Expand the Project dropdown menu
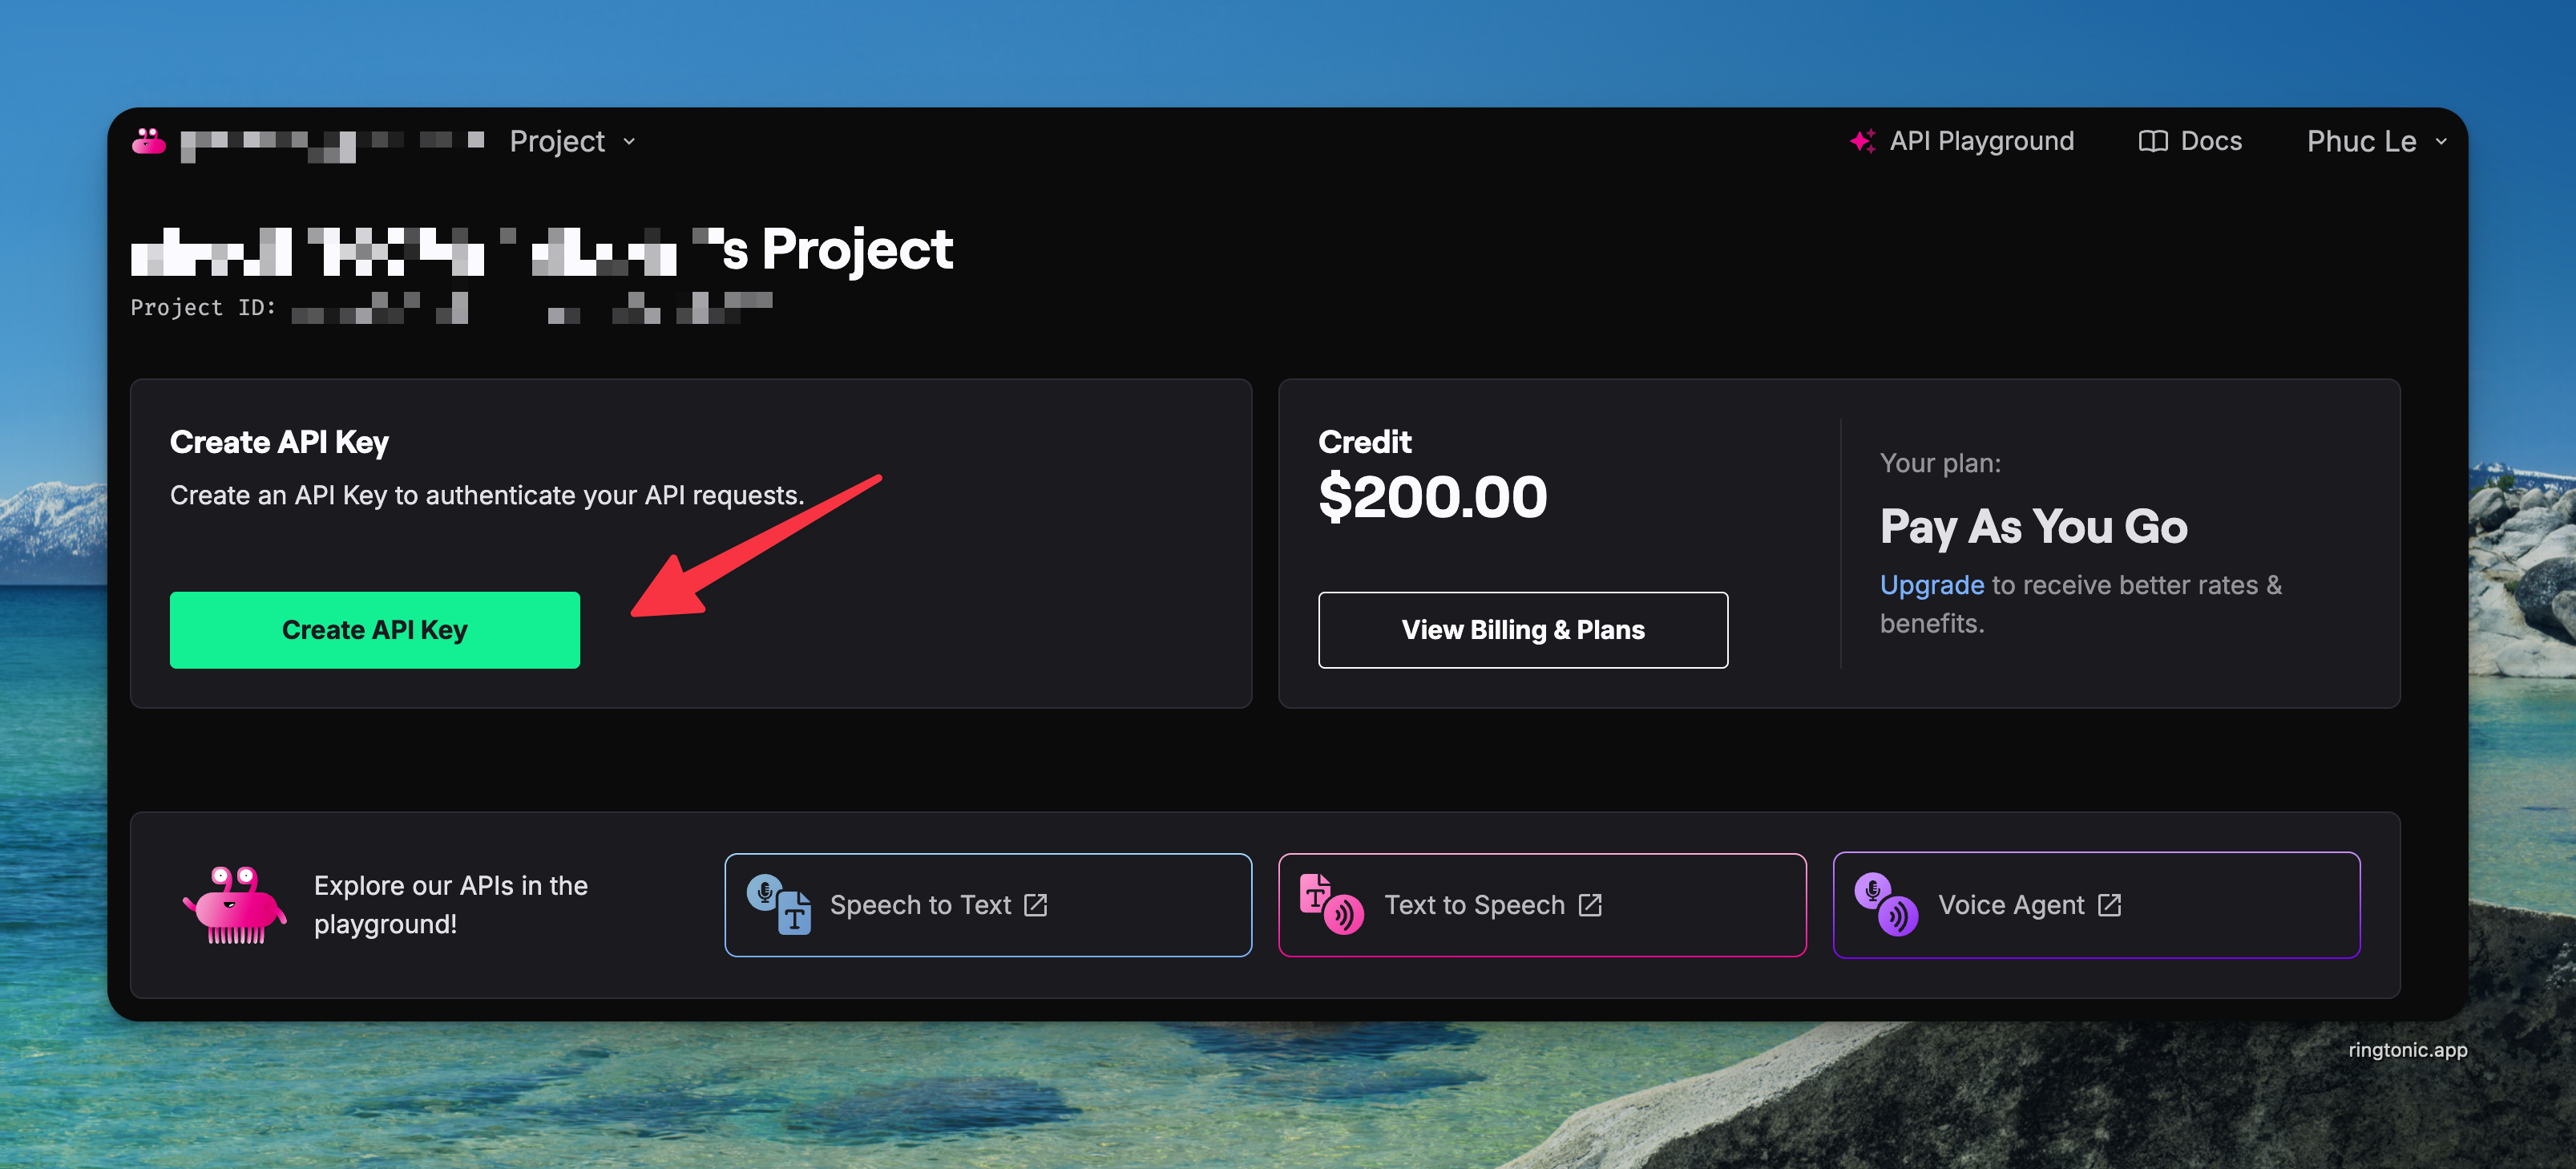The image size is (2576, 1169). click(x=572, y=141)
